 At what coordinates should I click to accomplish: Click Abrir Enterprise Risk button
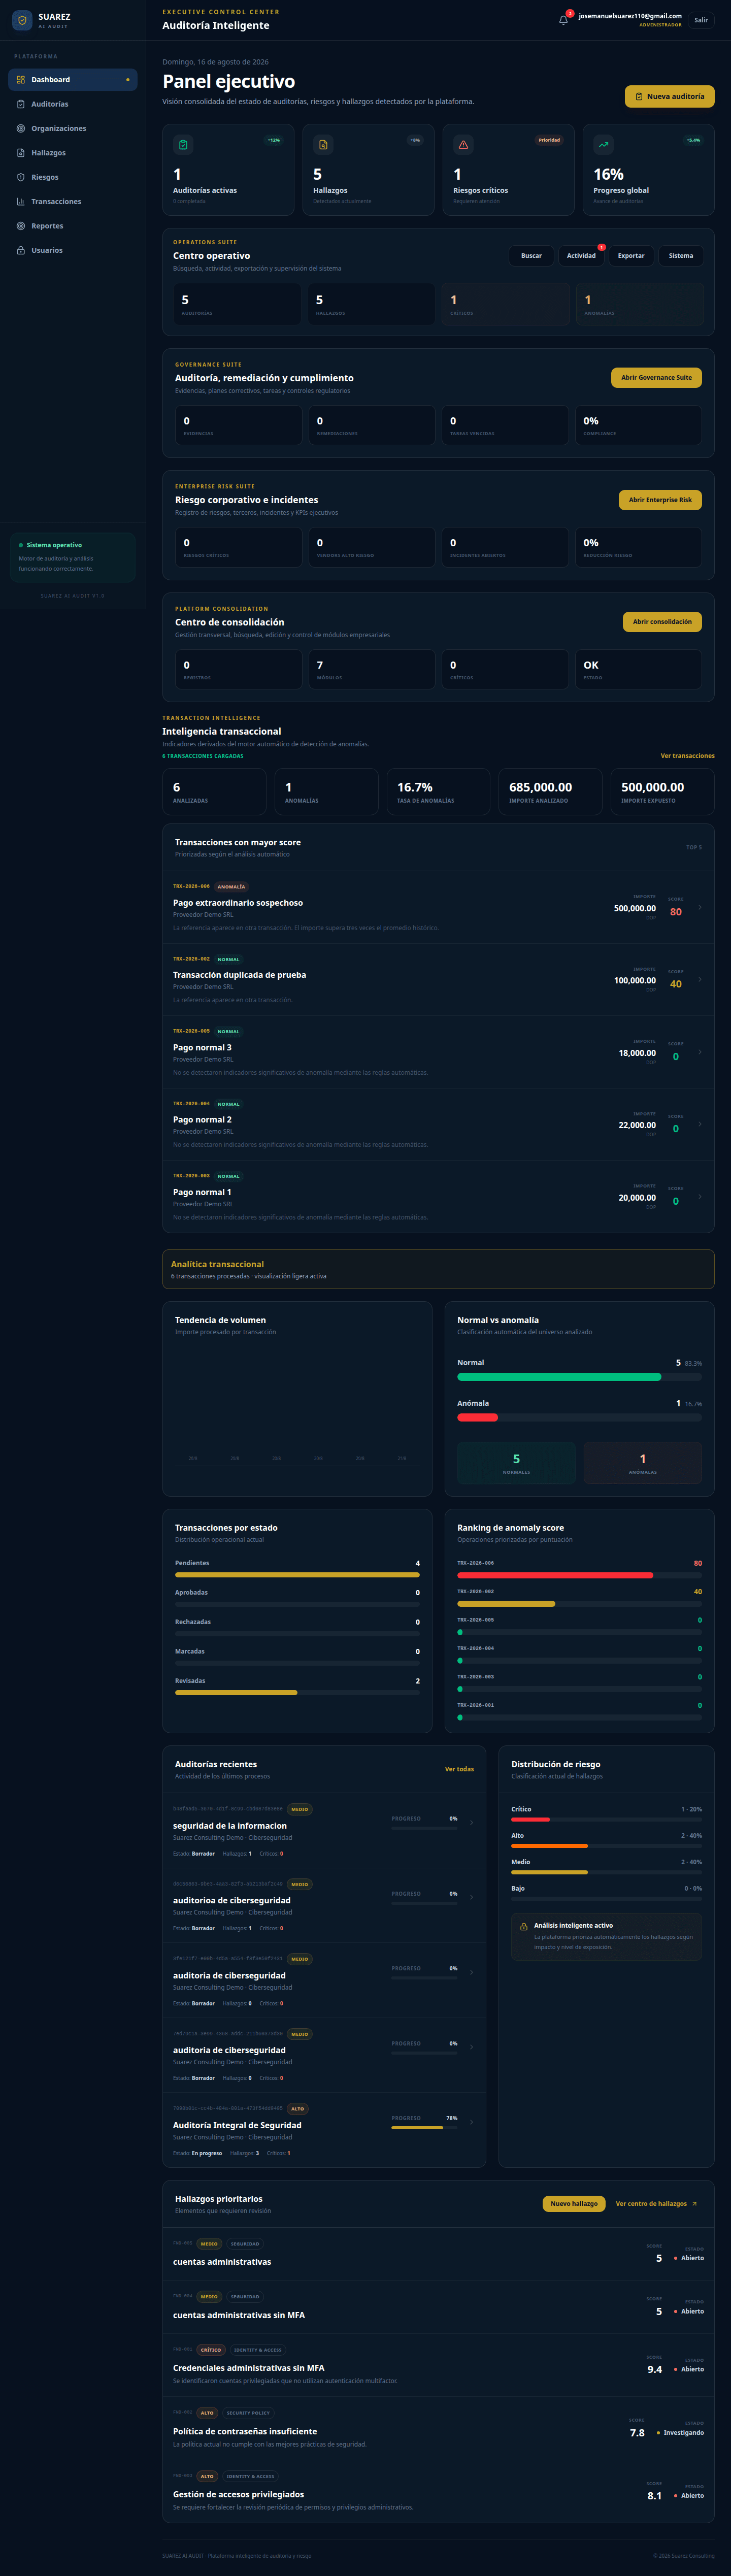(x=660, y=499)
